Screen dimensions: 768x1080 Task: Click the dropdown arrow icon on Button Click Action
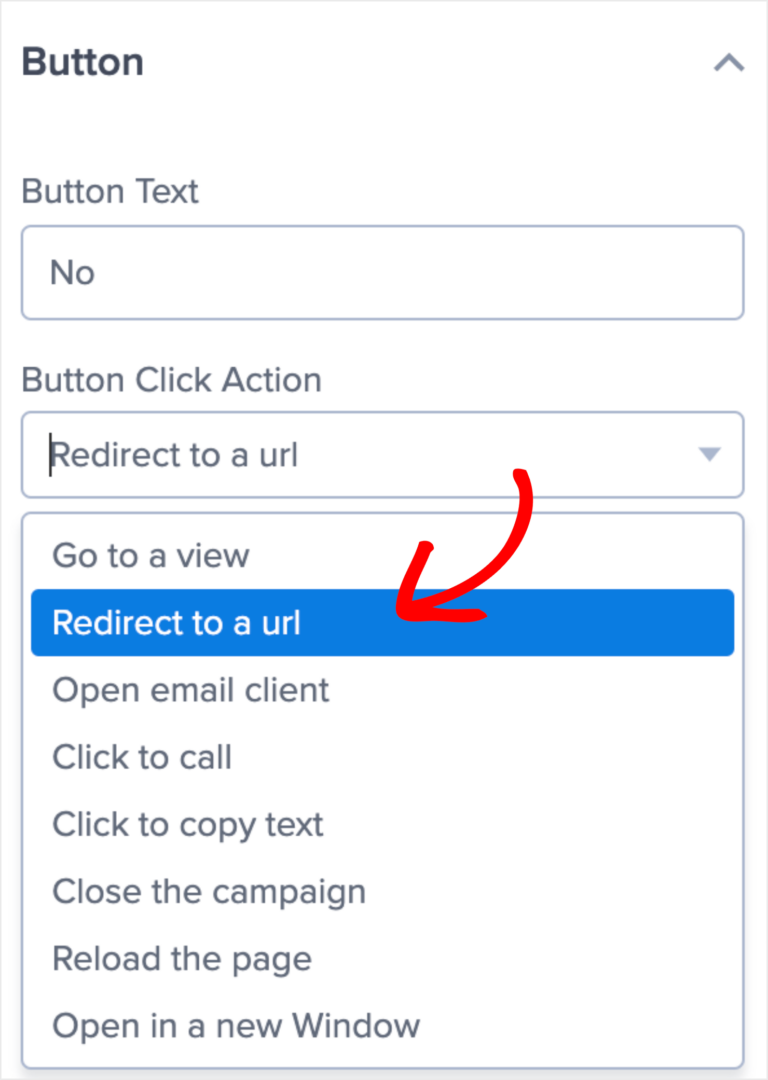709,454
